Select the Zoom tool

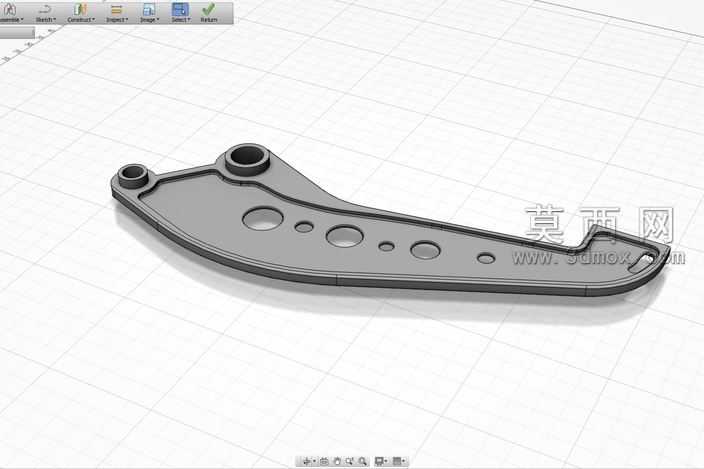349,461
